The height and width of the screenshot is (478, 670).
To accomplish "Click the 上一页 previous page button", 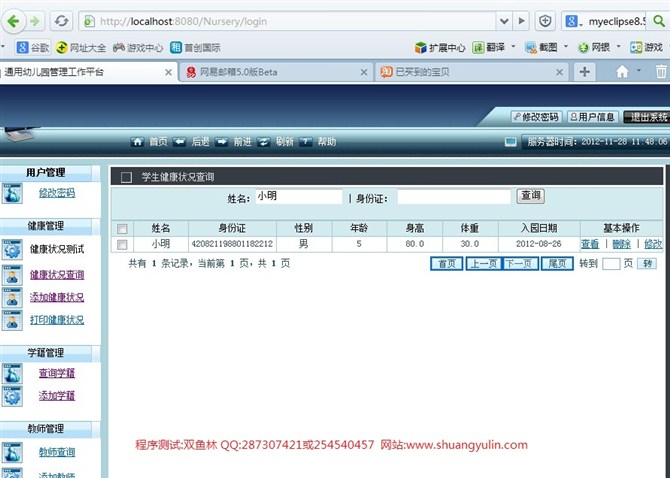I will pos(484,264).
